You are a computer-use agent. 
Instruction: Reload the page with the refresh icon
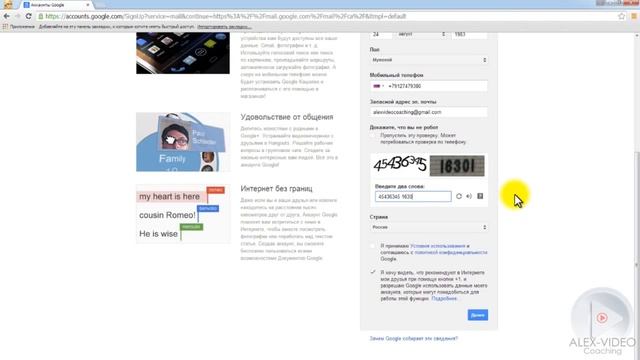(29, 16)
